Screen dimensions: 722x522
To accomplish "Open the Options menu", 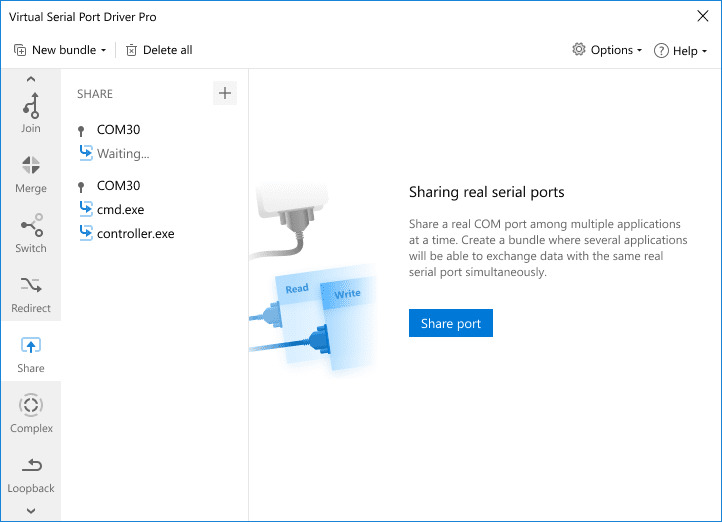I will [607, 50].
